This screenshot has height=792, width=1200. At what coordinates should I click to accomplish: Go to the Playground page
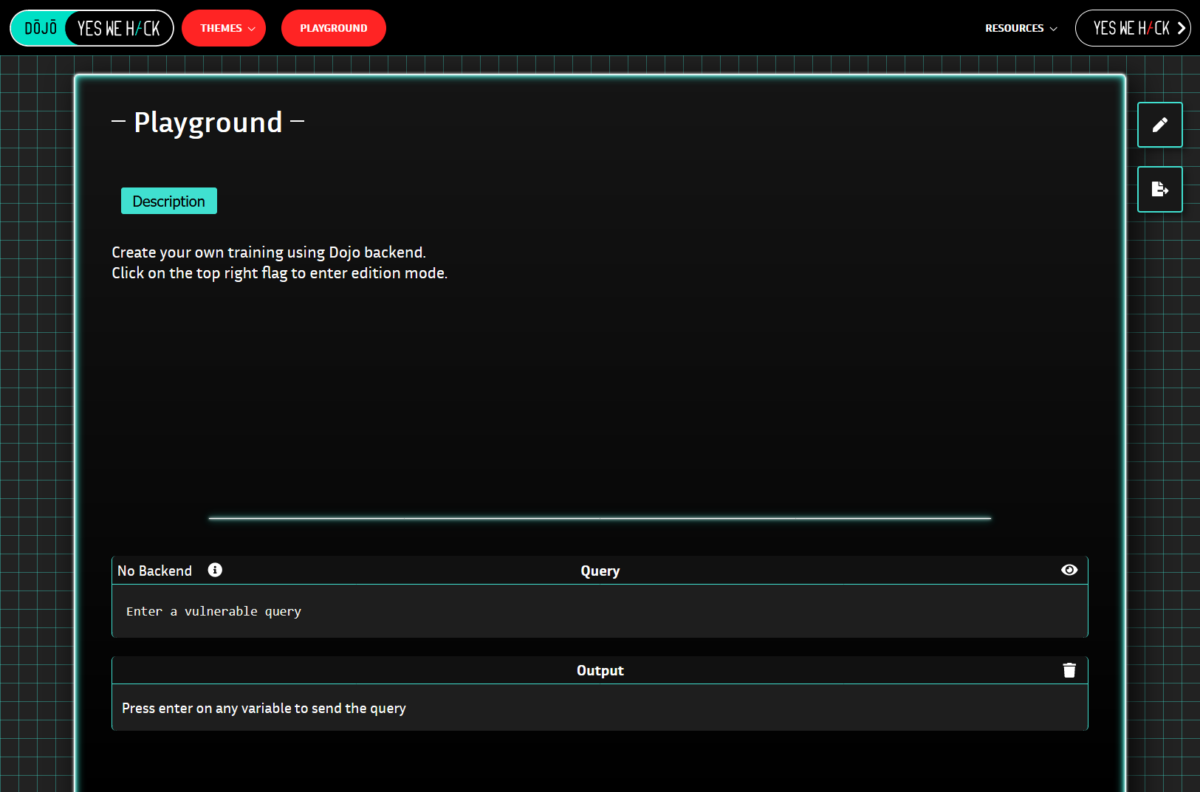333,28
